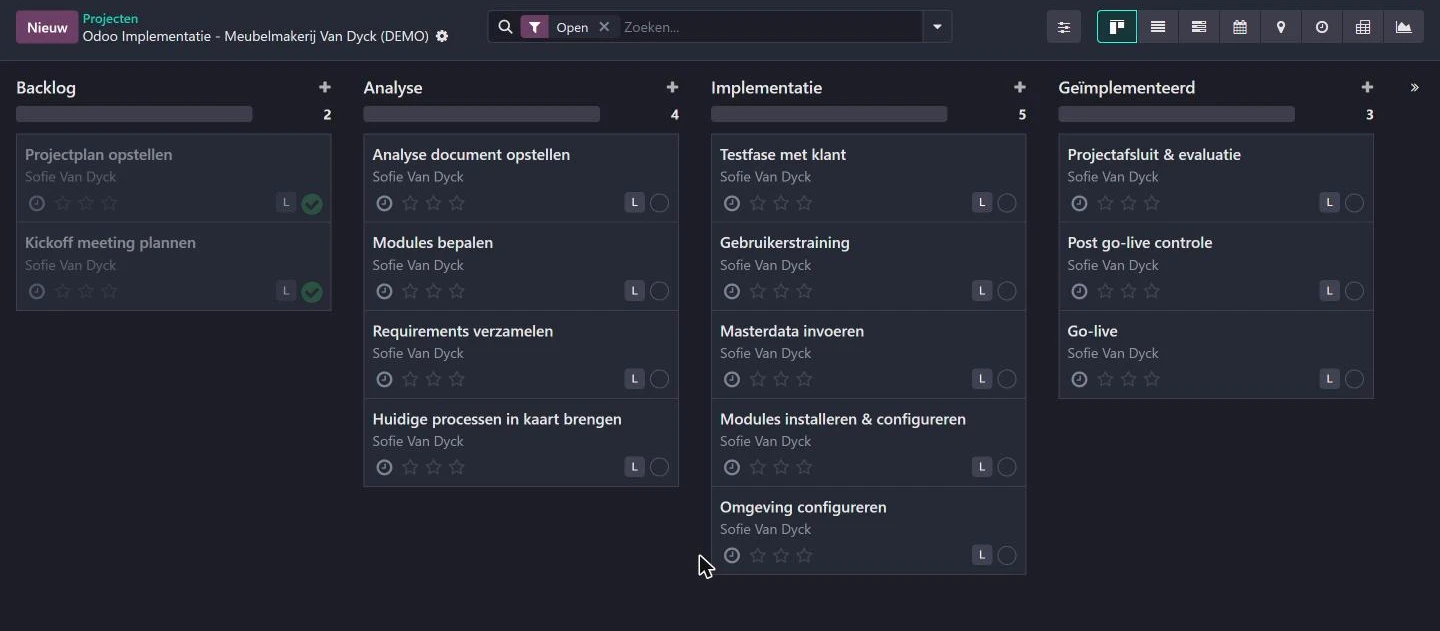
Task: Open project settings gear icon
Action: coord(442,36)
